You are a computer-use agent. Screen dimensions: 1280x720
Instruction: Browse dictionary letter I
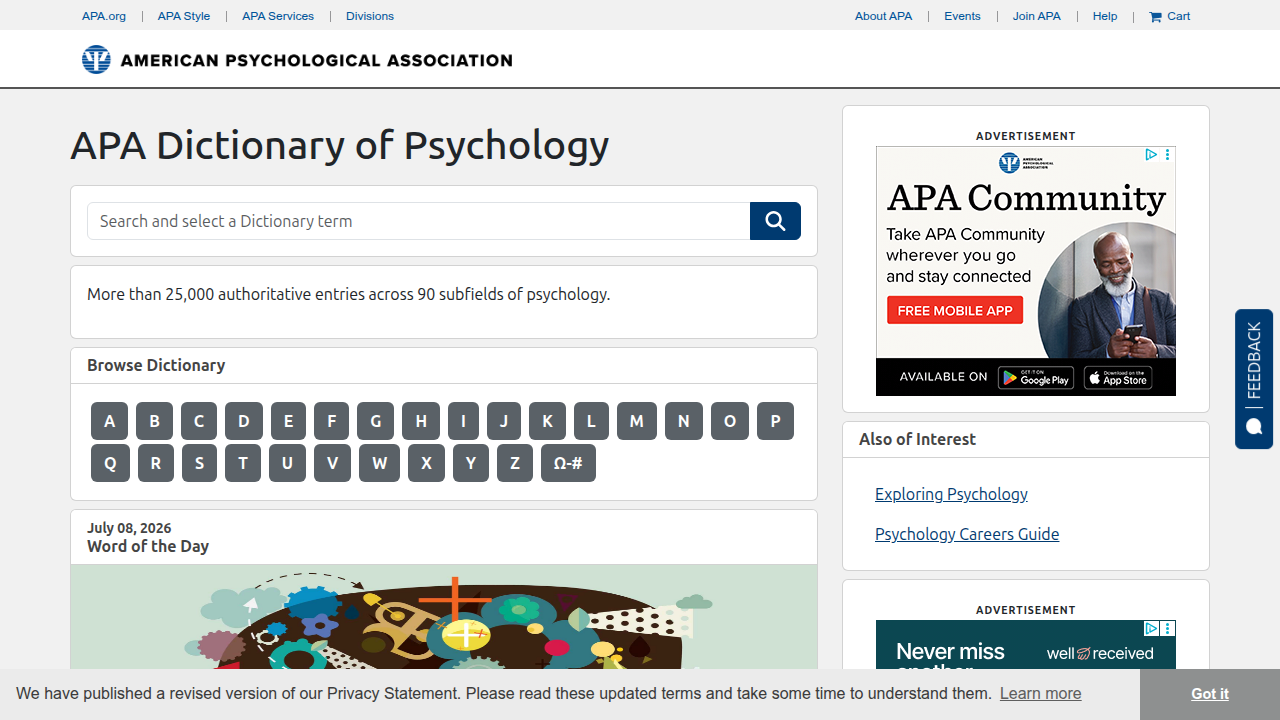[463, 421]
